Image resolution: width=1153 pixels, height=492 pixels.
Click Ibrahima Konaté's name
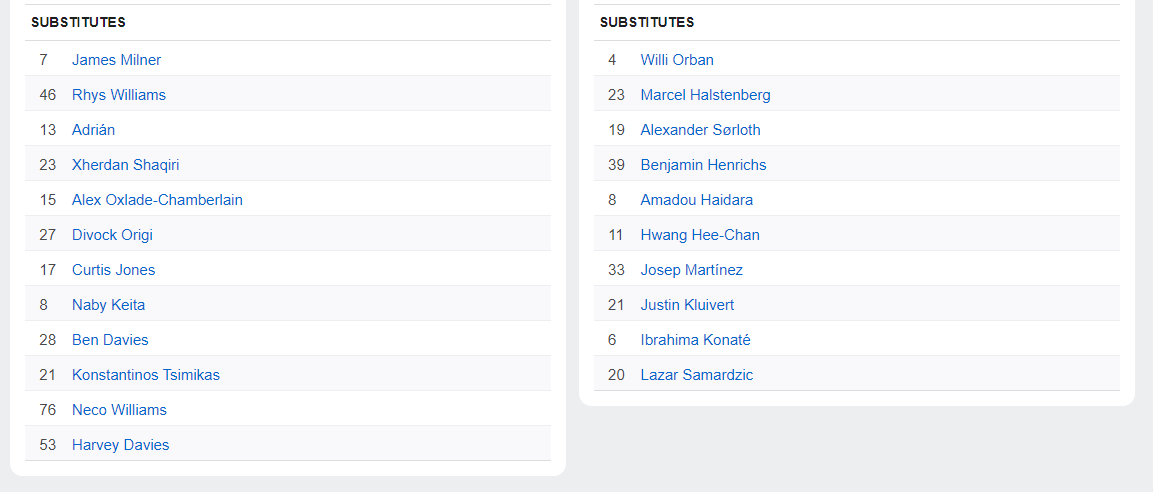pos(695,340)
